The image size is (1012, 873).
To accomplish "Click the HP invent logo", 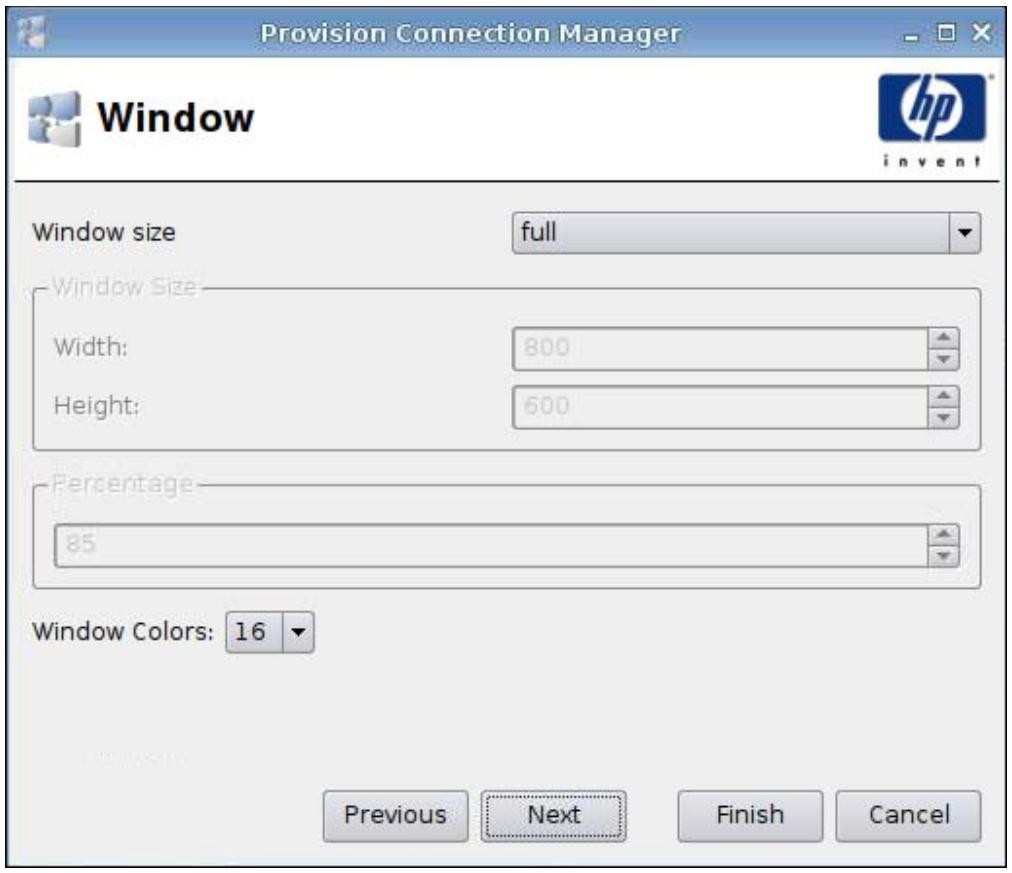I will [932, 121].
